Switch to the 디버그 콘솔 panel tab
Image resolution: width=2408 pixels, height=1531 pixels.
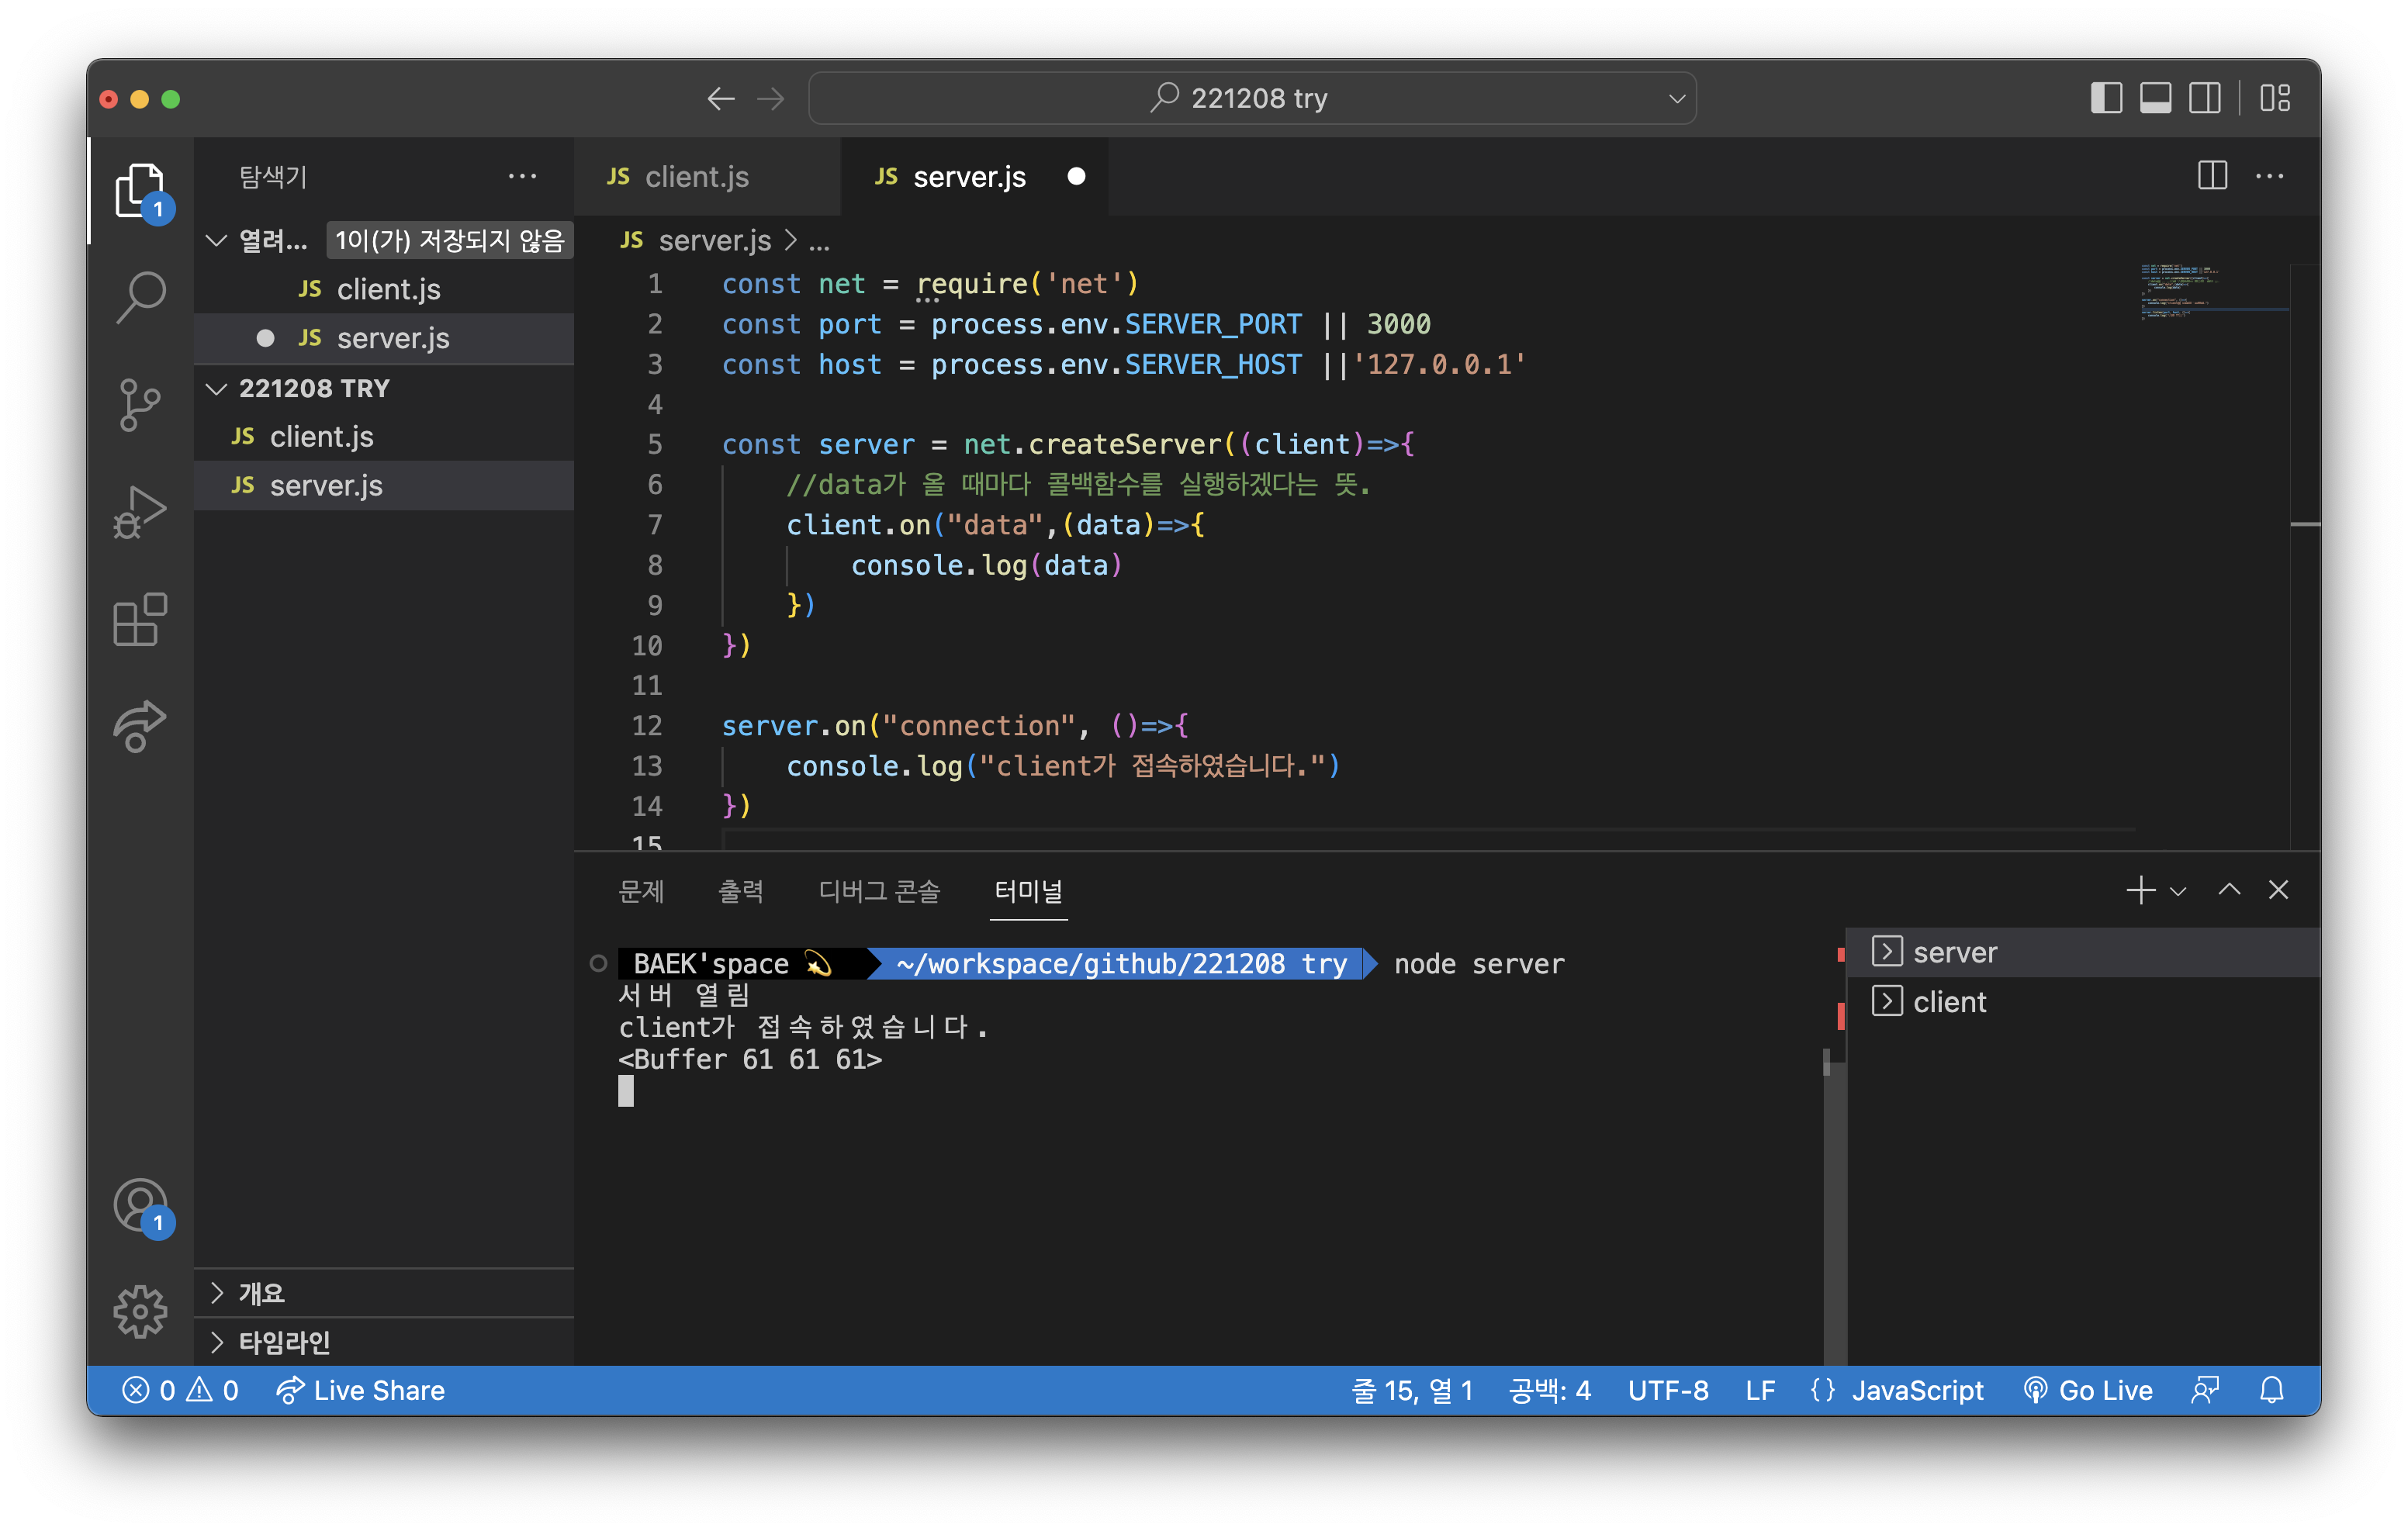[879, 890]
